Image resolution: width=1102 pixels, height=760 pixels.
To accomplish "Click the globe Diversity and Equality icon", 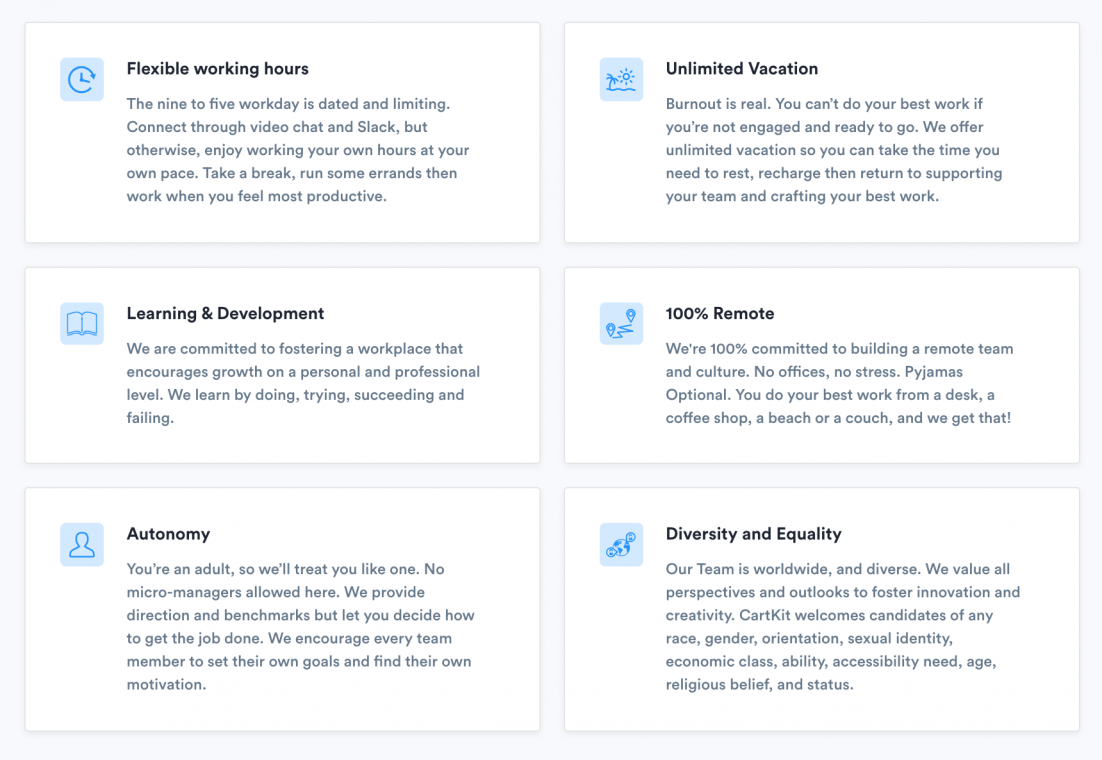I will click(621, 545).
